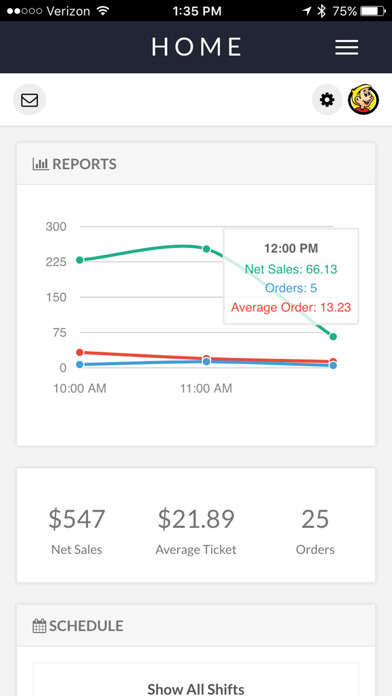Open the hamburger menu
Screen dimensions: 392x696
pyautogui.click(x=347, y=47)
